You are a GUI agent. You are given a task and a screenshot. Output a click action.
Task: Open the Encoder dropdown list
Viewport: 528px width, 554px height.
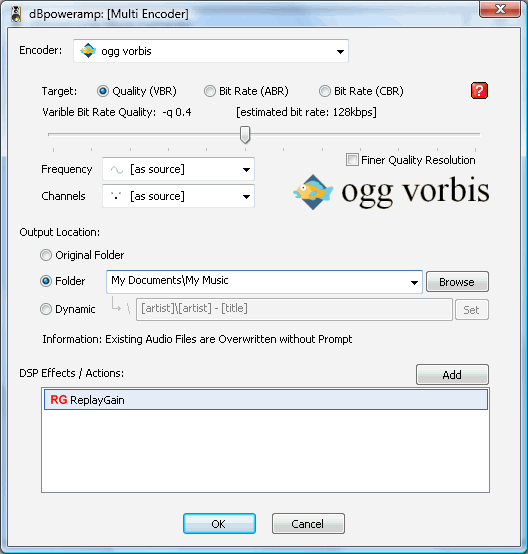(x=340, y=52)
